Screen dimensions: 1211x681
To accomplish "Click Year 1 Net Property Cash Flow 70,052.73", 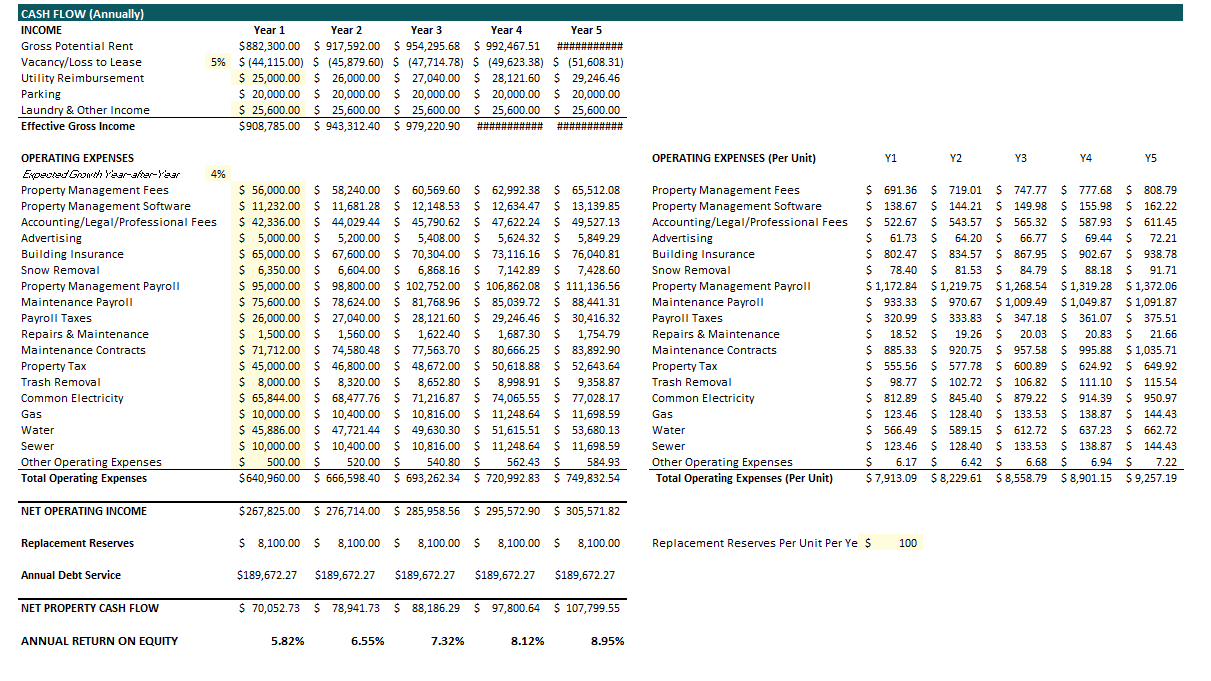I will click(x=270, y=608).
